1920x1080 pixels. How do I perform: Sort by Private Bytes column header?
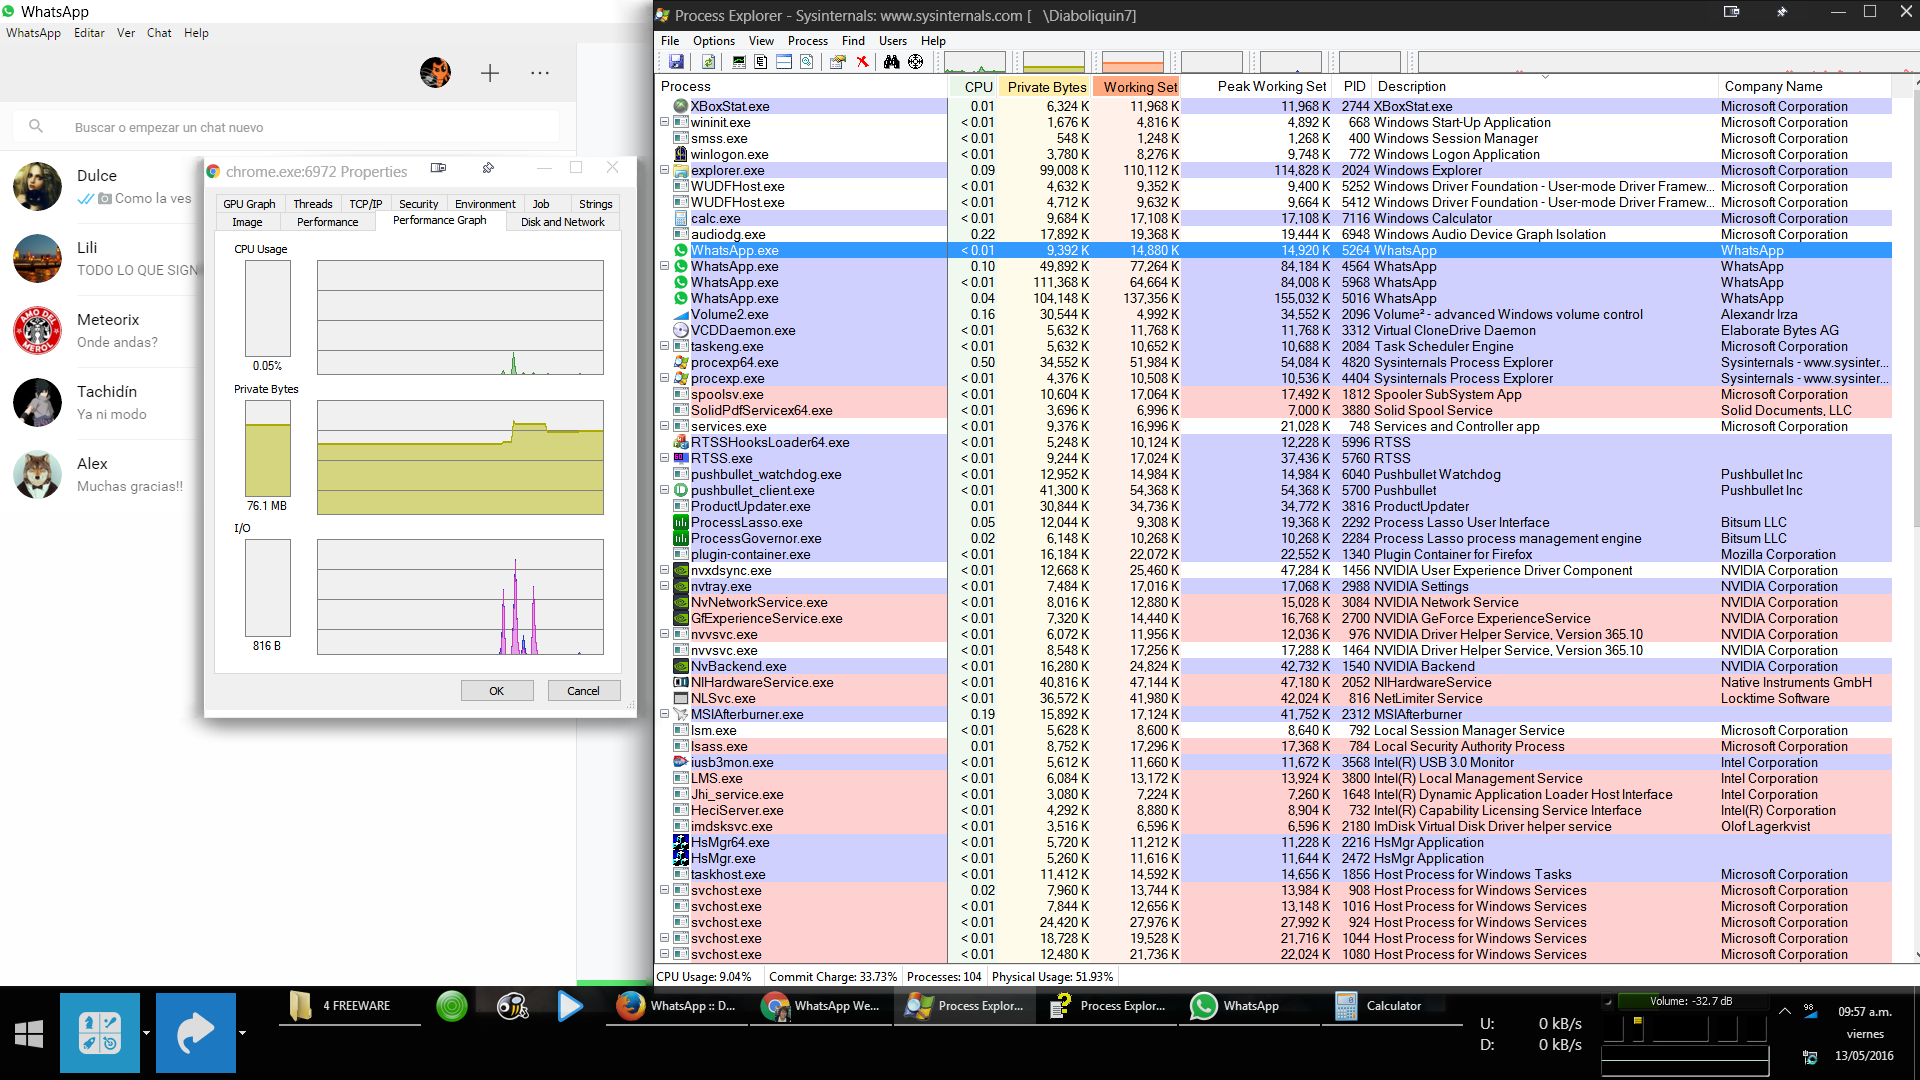1046,87
